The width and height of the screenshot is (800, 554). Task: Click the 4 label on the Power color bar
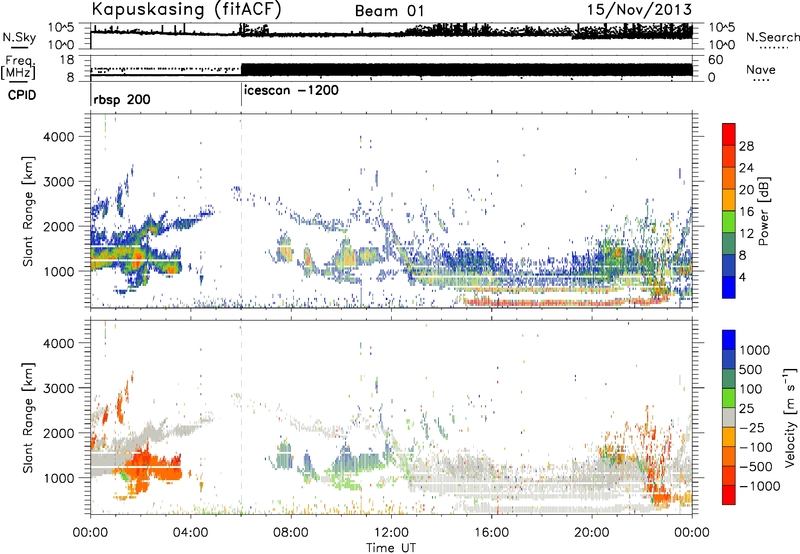click(x=744, y=277)
